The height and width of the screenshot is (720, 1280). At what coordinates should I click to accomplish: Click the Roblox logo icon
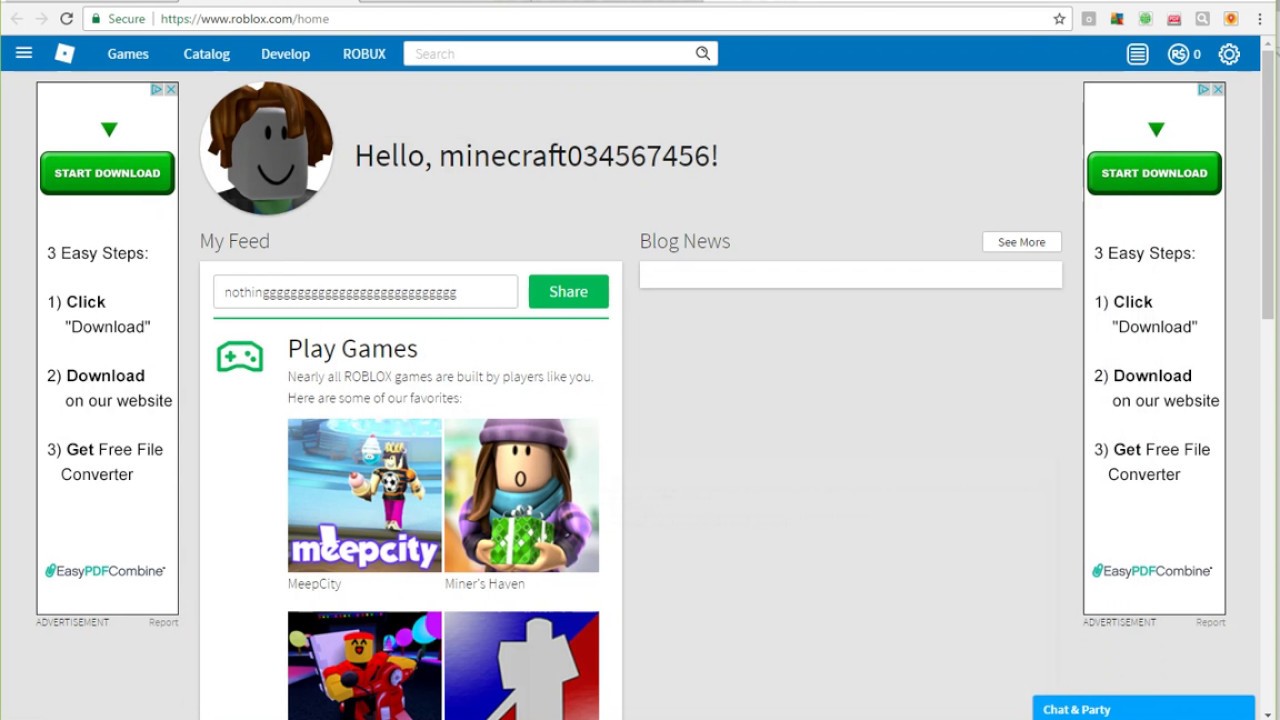(x=65, y=54)
